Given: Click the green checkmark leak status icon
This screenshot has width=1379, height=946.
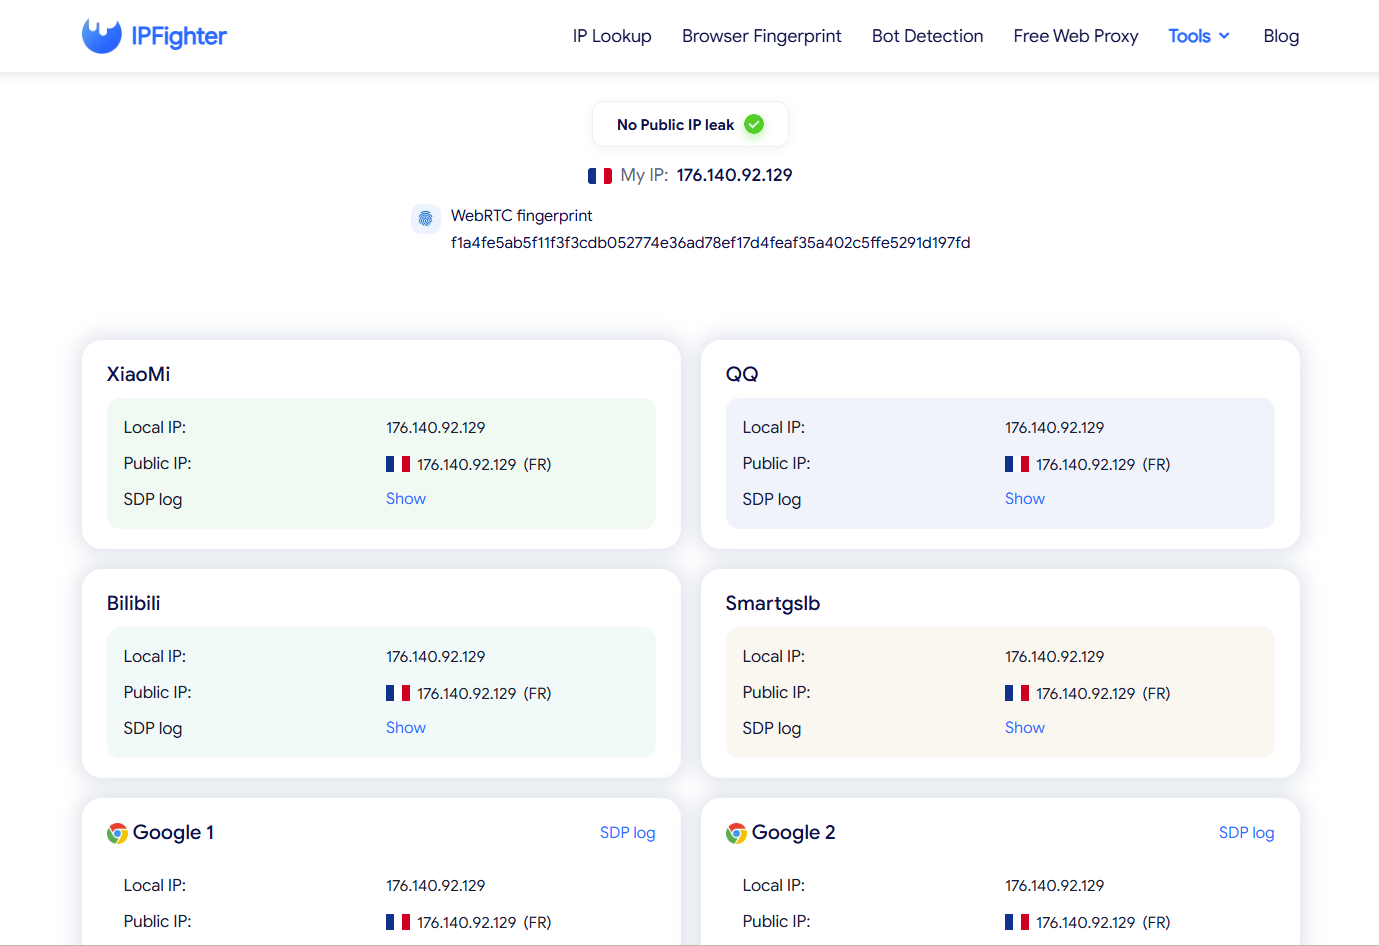Looking at the screenshot, I should [x=754, y=124].
